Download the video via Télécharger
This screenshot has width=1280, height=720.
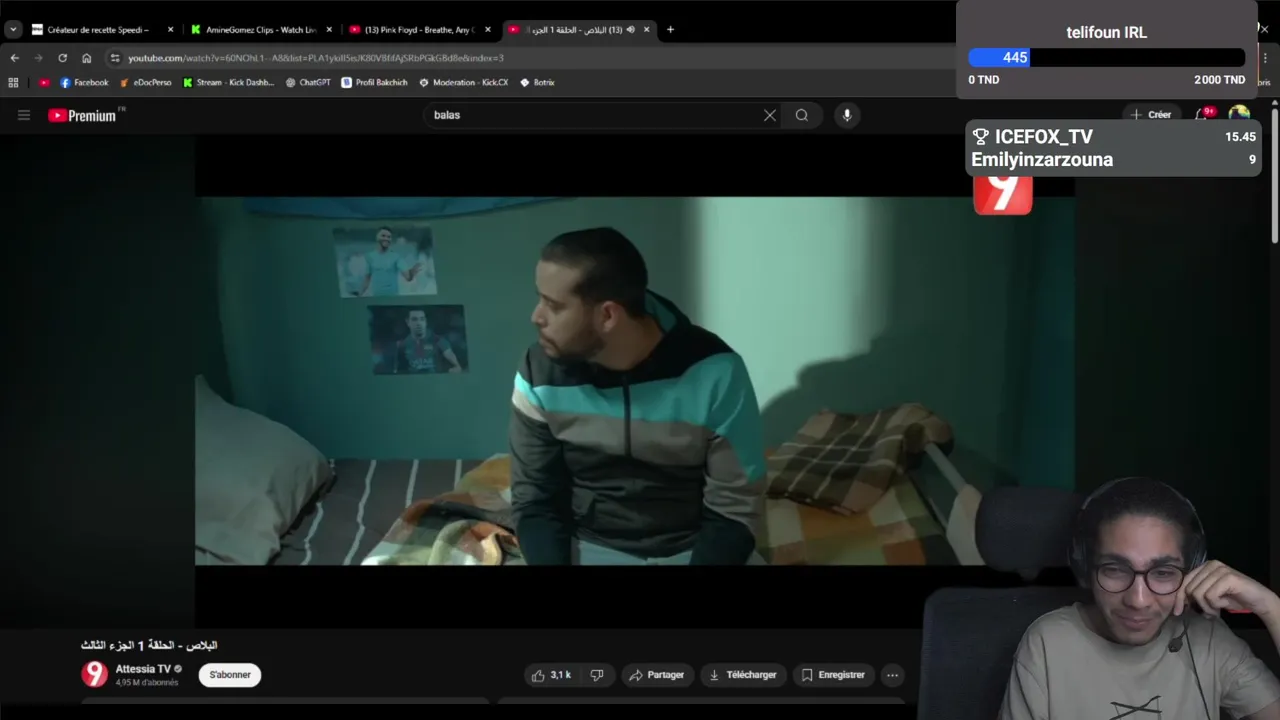743,675
